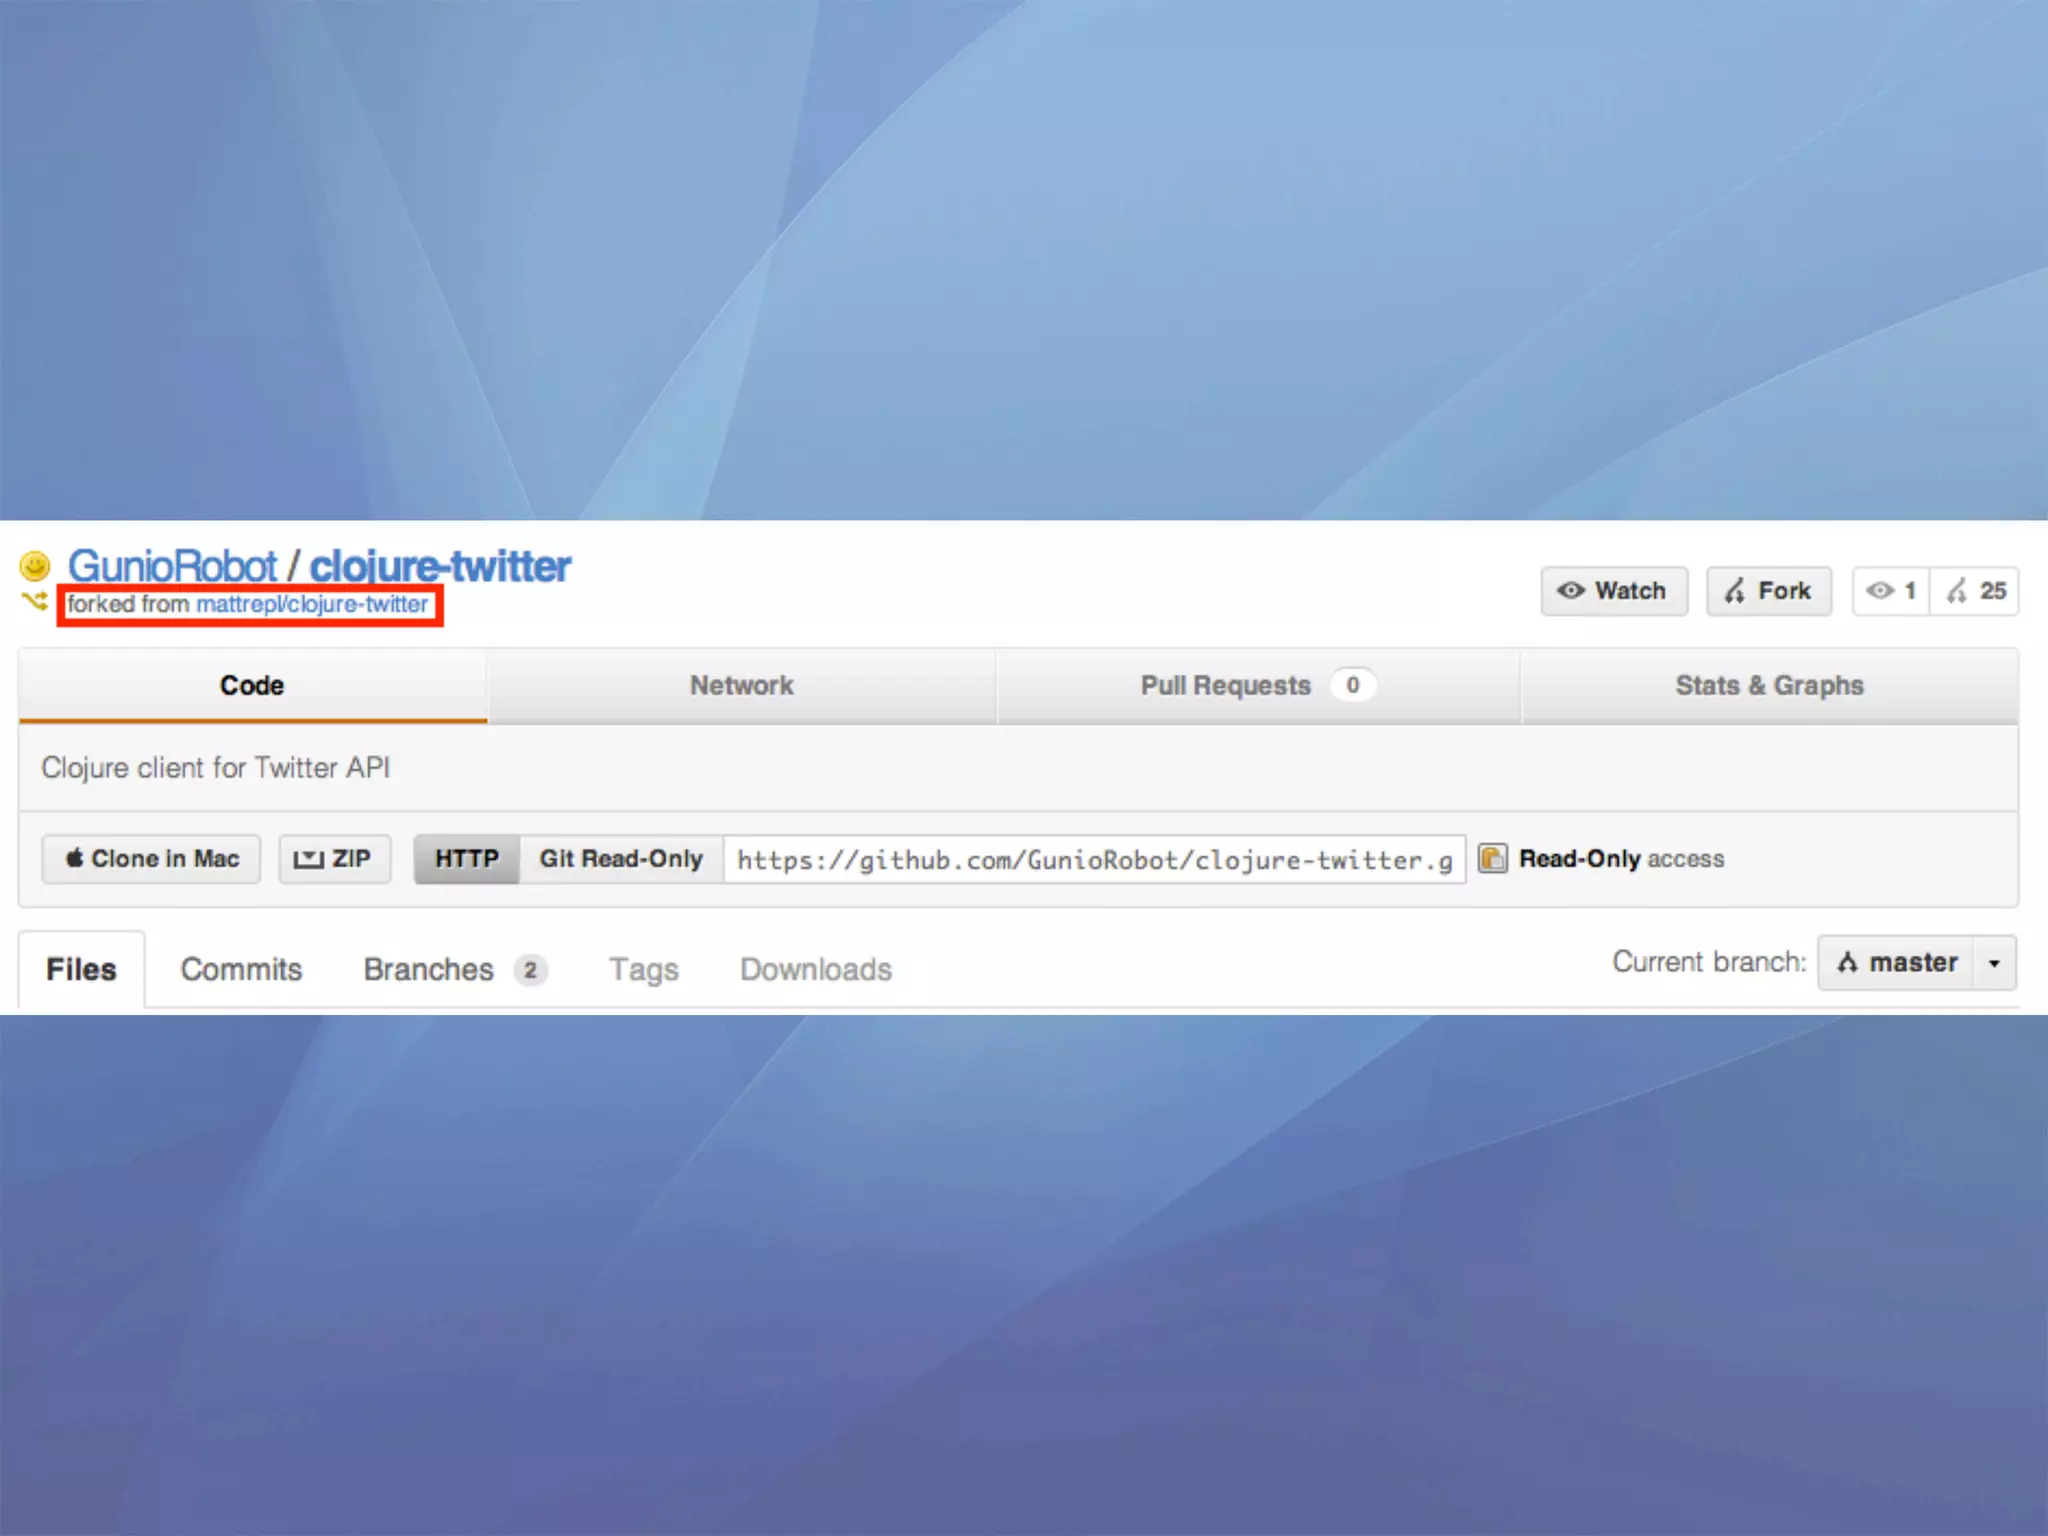The width and height of the screenshot is (2048, 1536).
Task: Click the Watch repository button
Action: (x=1613, y=591)
